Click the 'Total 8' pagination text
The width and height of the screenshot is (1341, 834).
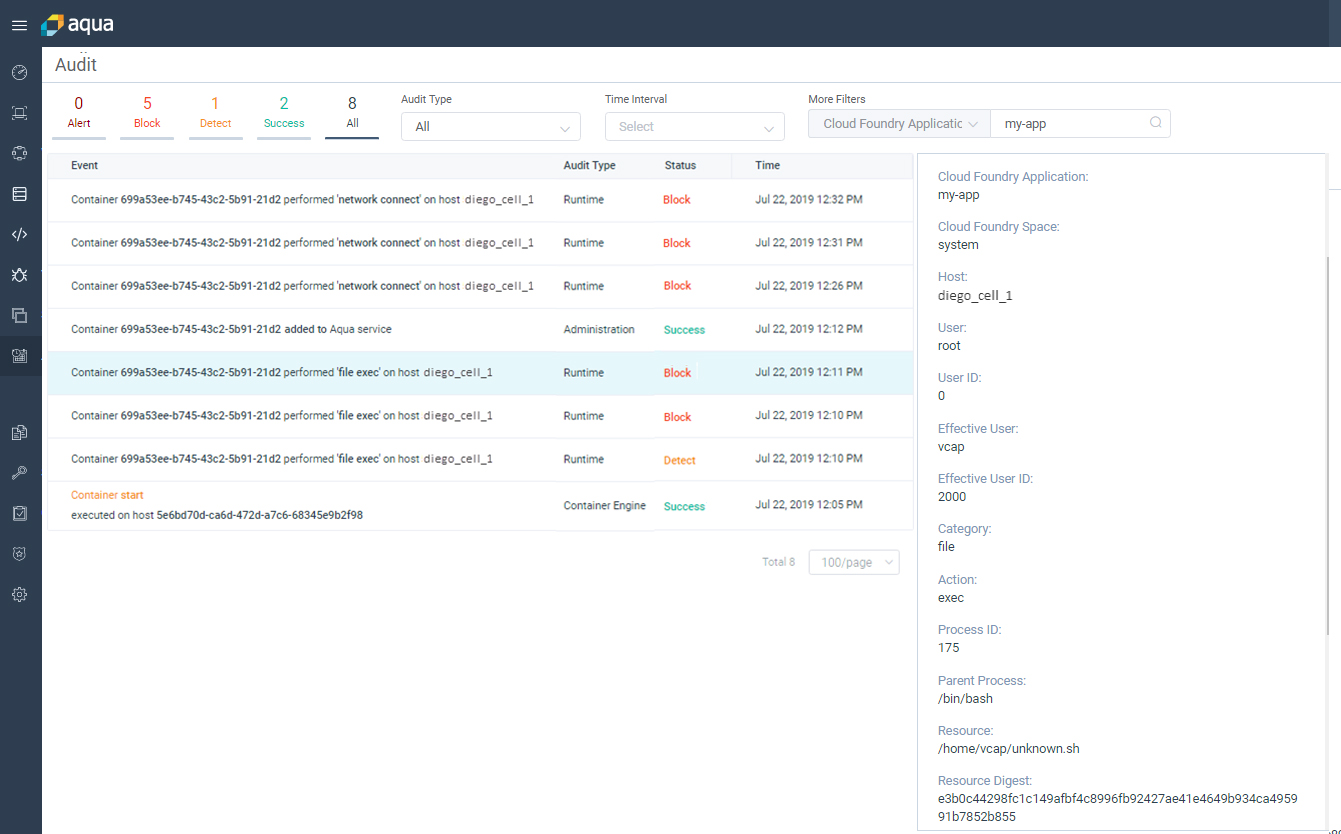778,562
